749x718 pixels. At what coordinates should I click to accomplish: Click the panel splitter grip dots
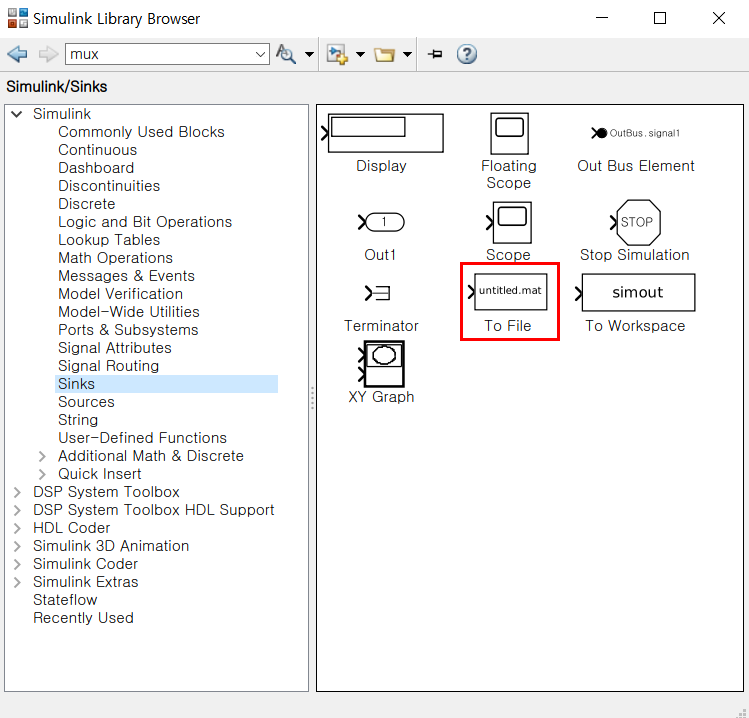[312, 398]
